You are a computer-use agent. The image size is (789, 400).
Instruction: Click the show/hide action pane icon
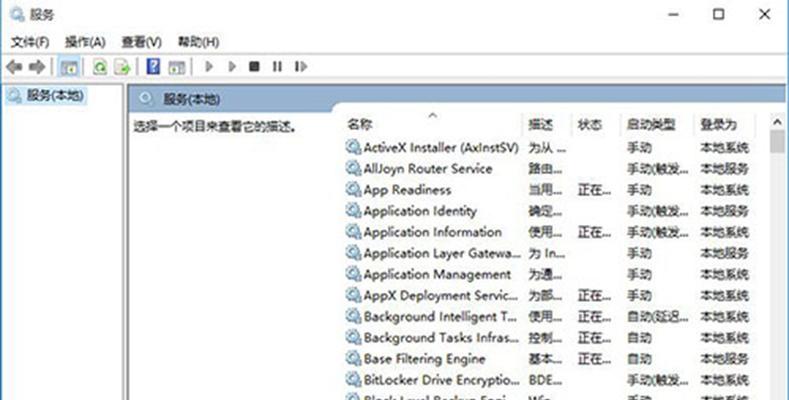click(x=177, y=67)
